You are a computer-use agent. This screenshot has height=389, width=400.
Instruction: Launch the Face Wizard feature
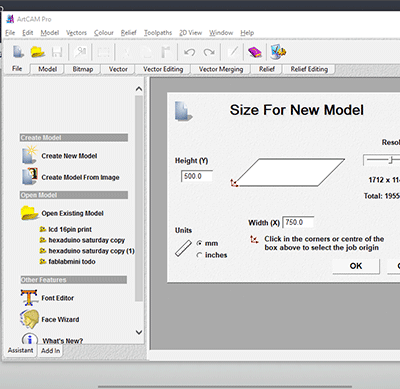(x=60, y=319)
